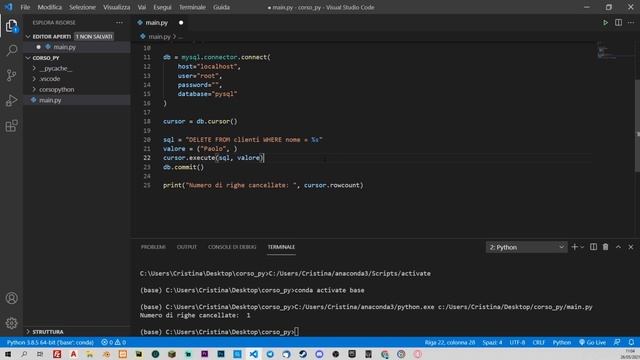This screenshot has height=360, width=640.
Task: Click main.py in breadcrumb bar
Action: point(159,37)
